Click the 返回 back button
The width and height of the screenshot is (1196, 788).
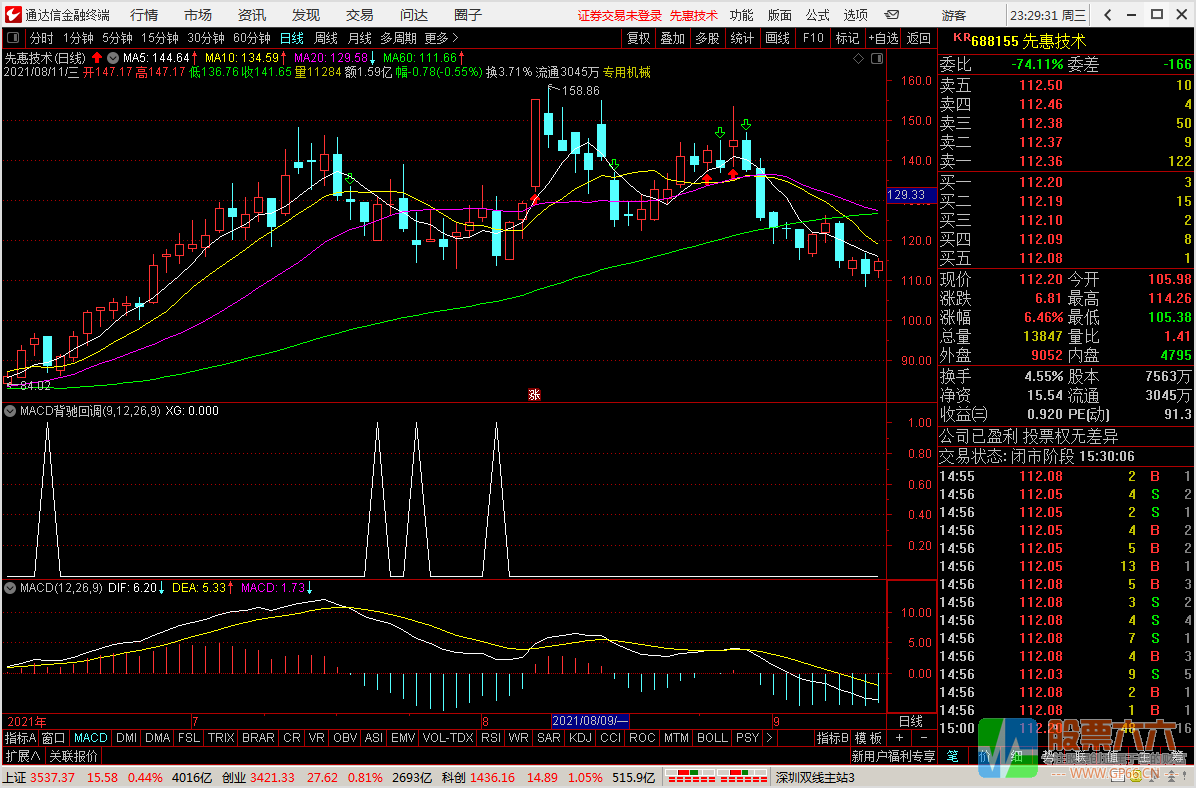pos(918,37)
